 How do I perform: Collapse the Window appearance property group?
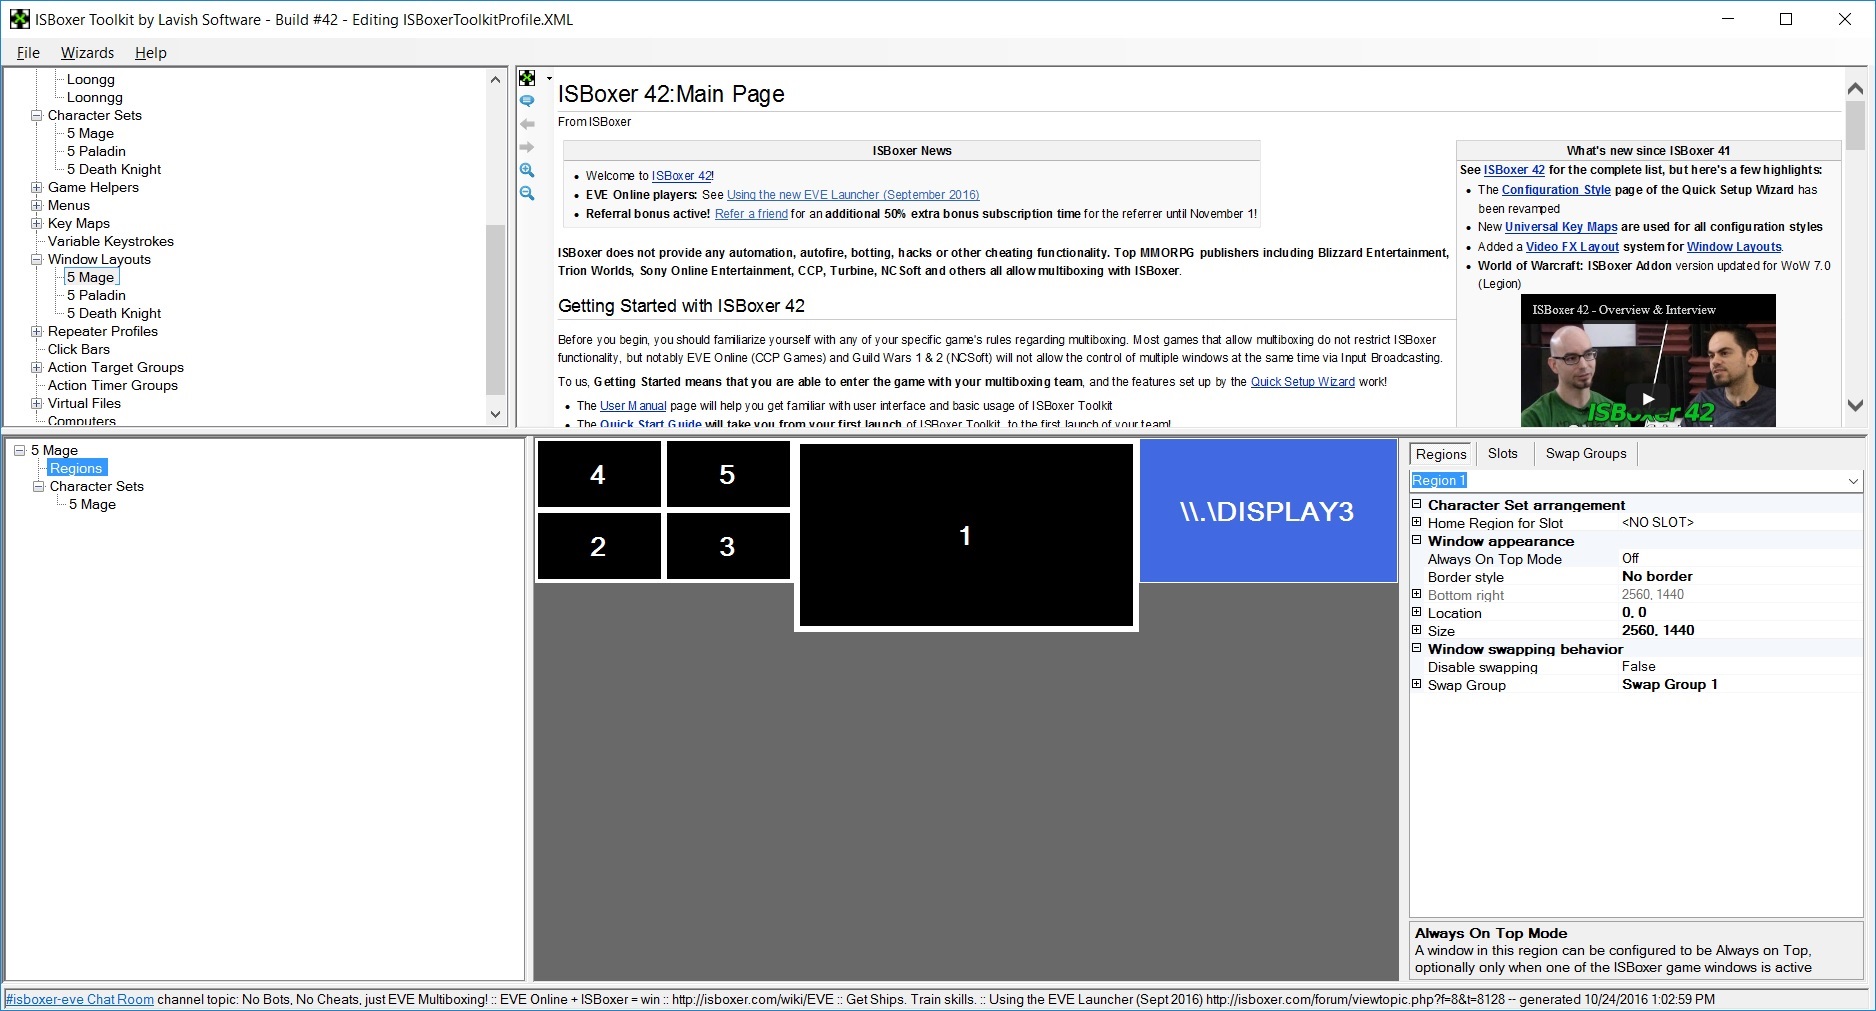(1416, 540)
